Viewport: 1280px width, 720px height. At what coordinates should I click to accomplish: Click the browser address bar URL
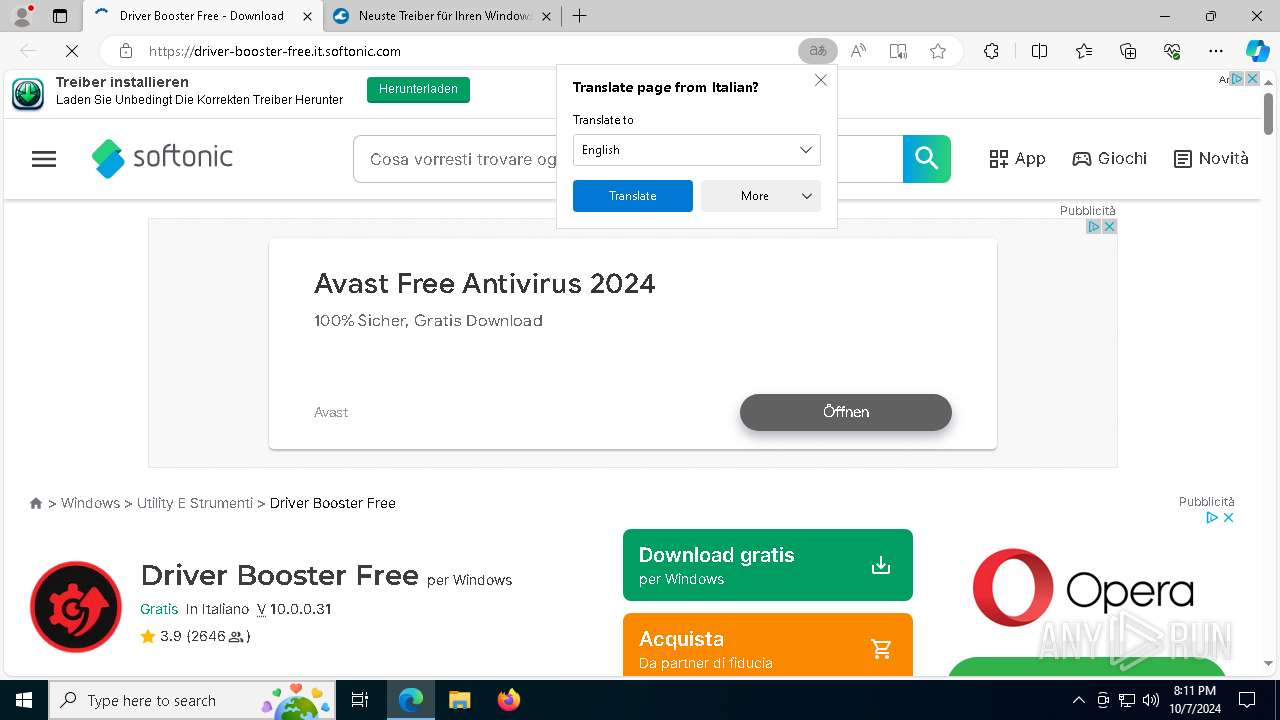pos(275,51)
